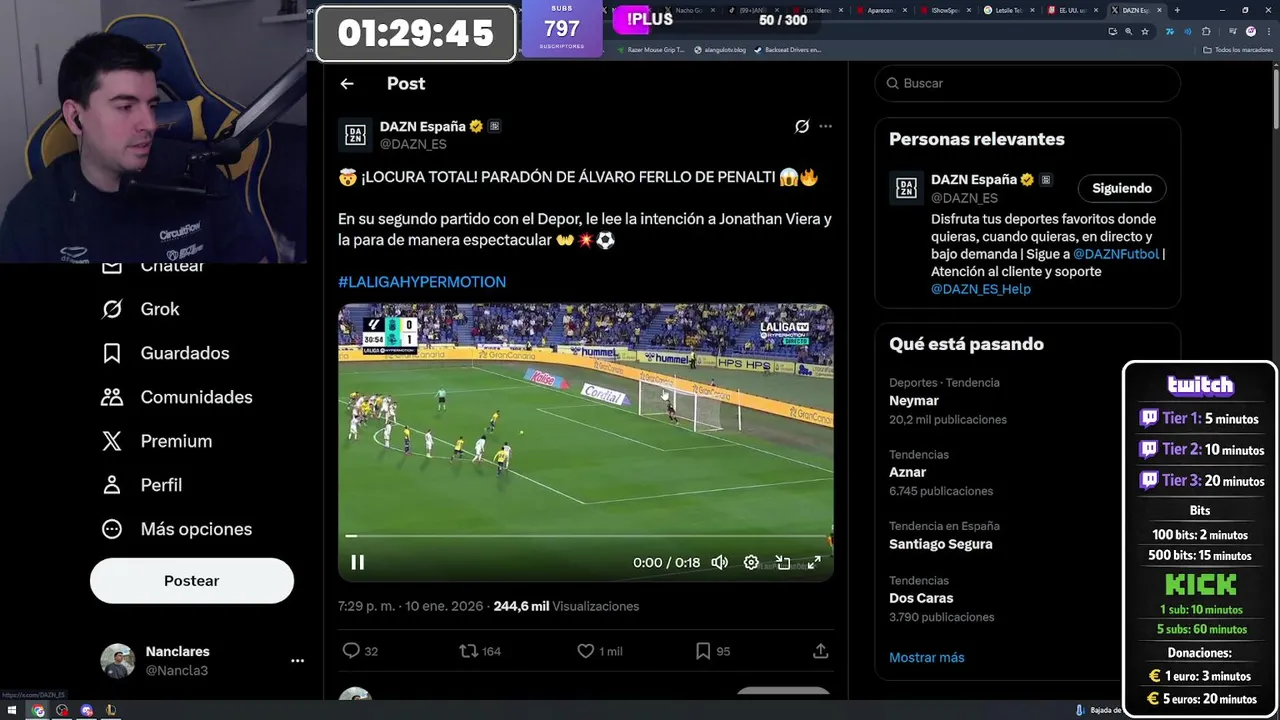Go to Comunidades in the sidebar
Screen dimensions: 1280x720
click(176, 397)
